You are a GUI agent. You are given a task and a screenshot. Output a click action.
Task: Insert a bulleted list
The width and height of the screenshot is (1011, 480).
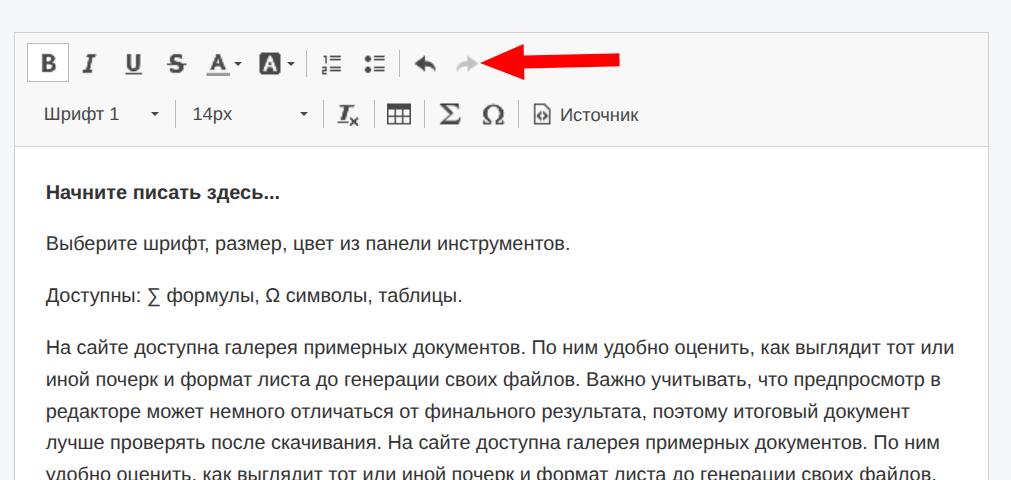click(375, 63)
